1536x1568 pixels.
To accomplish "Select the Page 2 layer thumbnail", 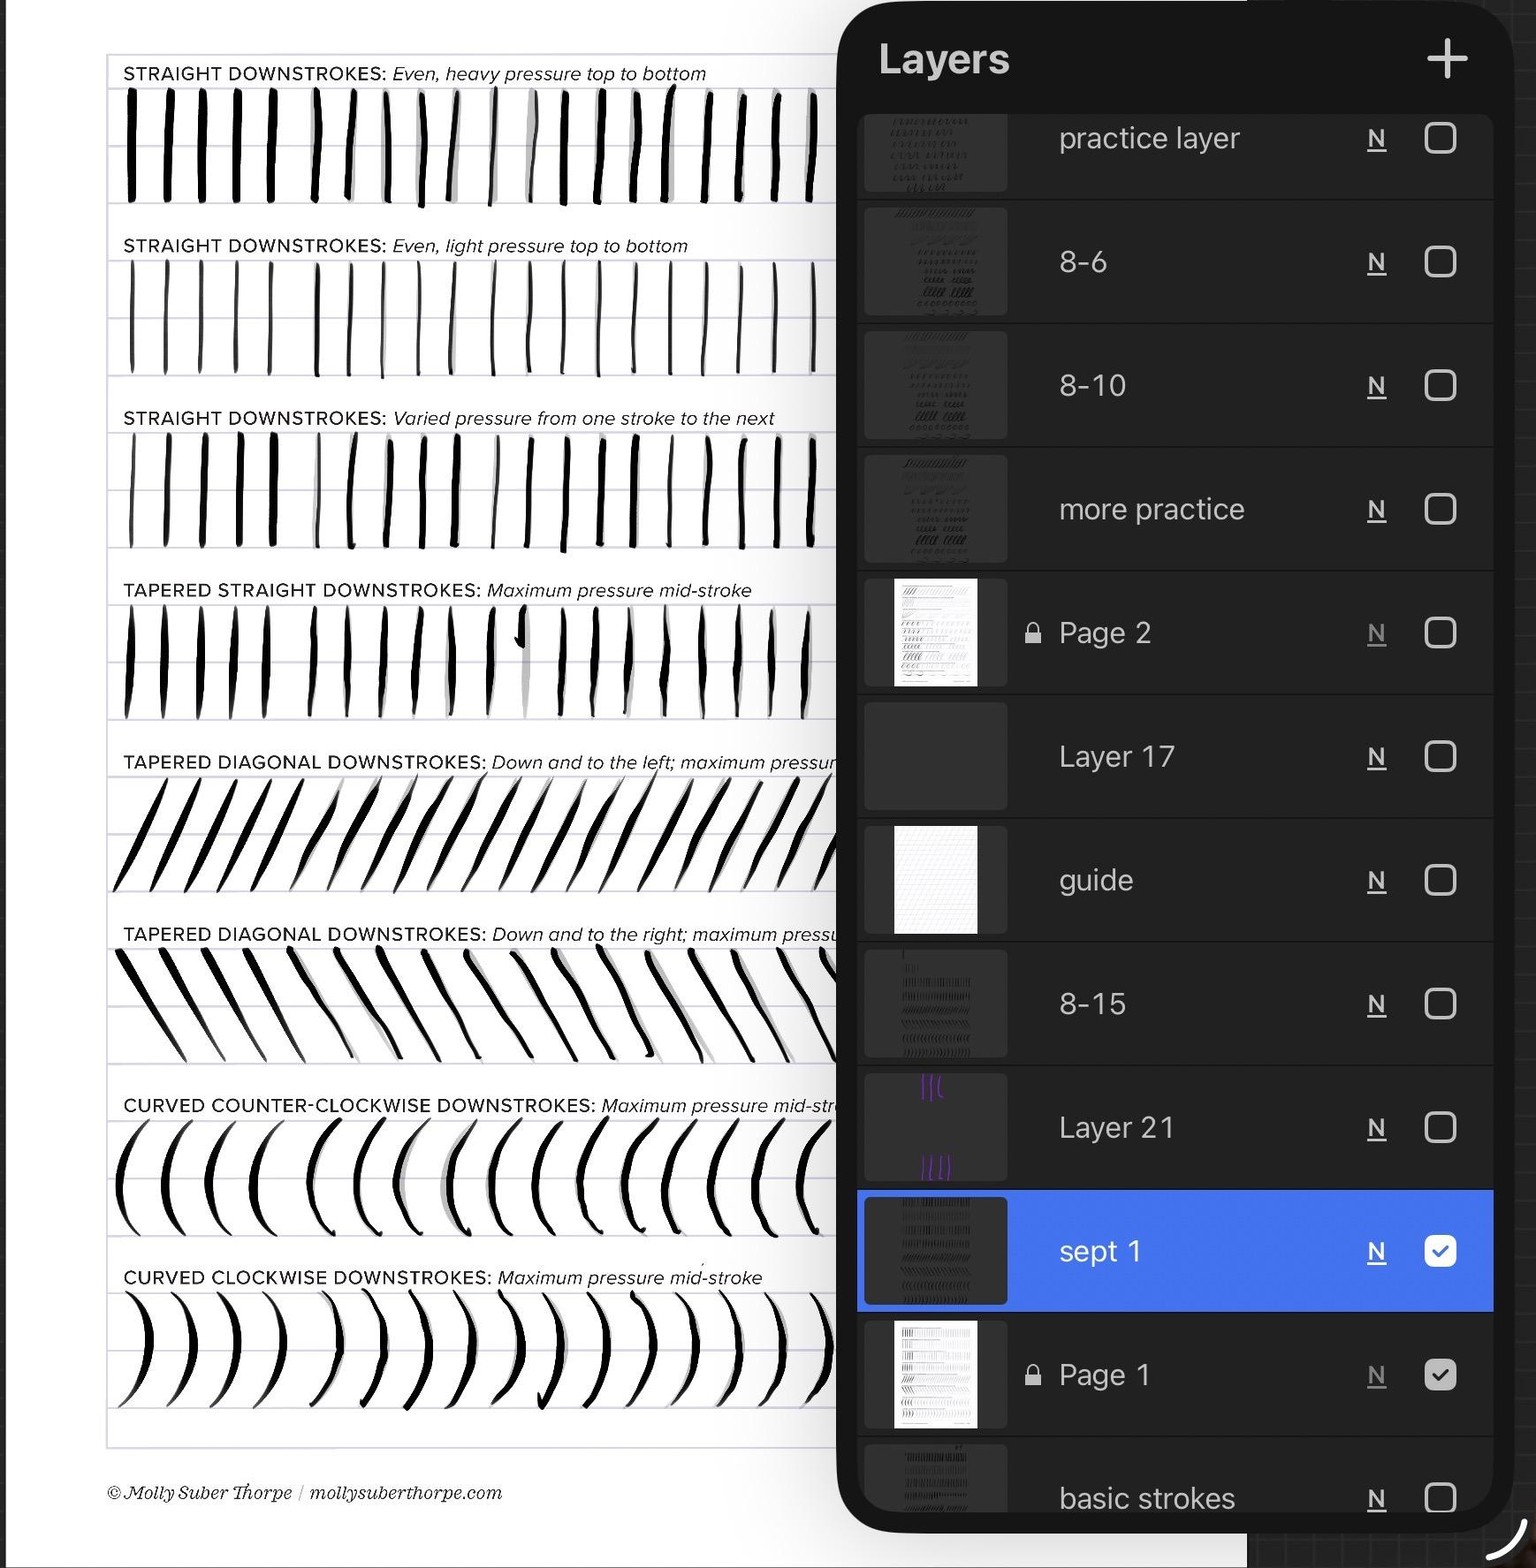I will click(935, 633).
